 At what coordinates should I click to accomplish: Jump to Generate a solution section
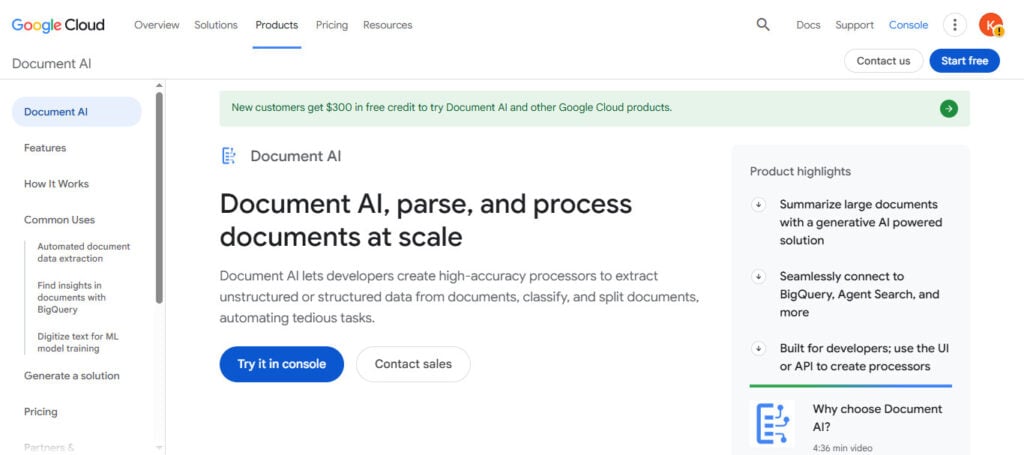(x=72, y=376)
